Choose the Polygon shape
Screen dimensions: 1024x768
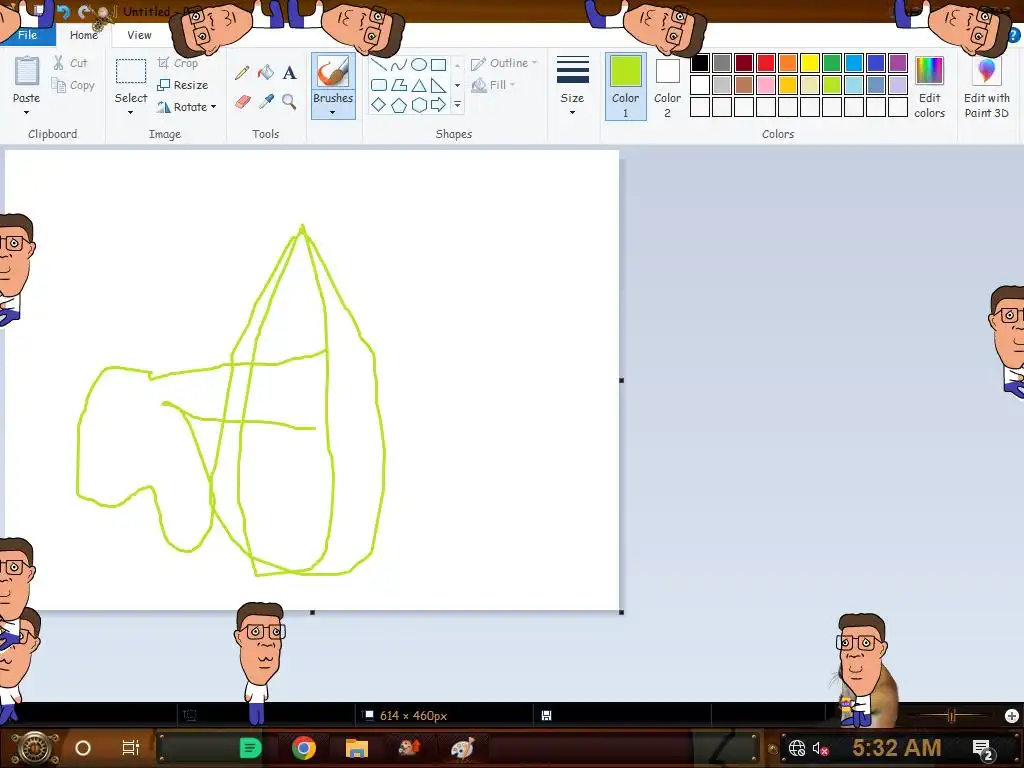(398, 85)
